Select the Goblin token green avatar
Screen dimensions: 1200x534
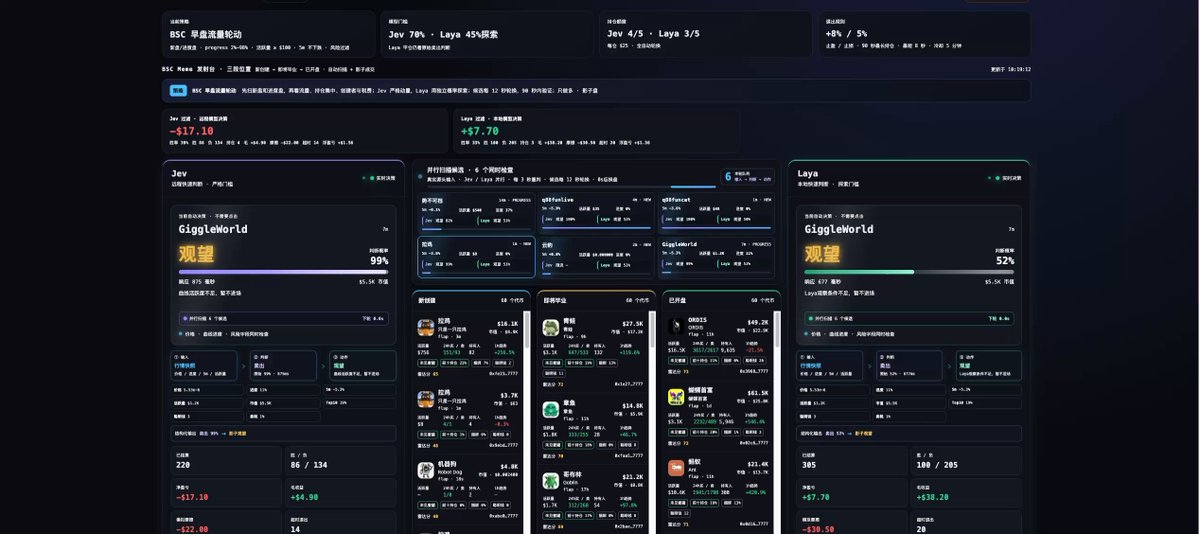pyautogui.click(x=550, y=480)
